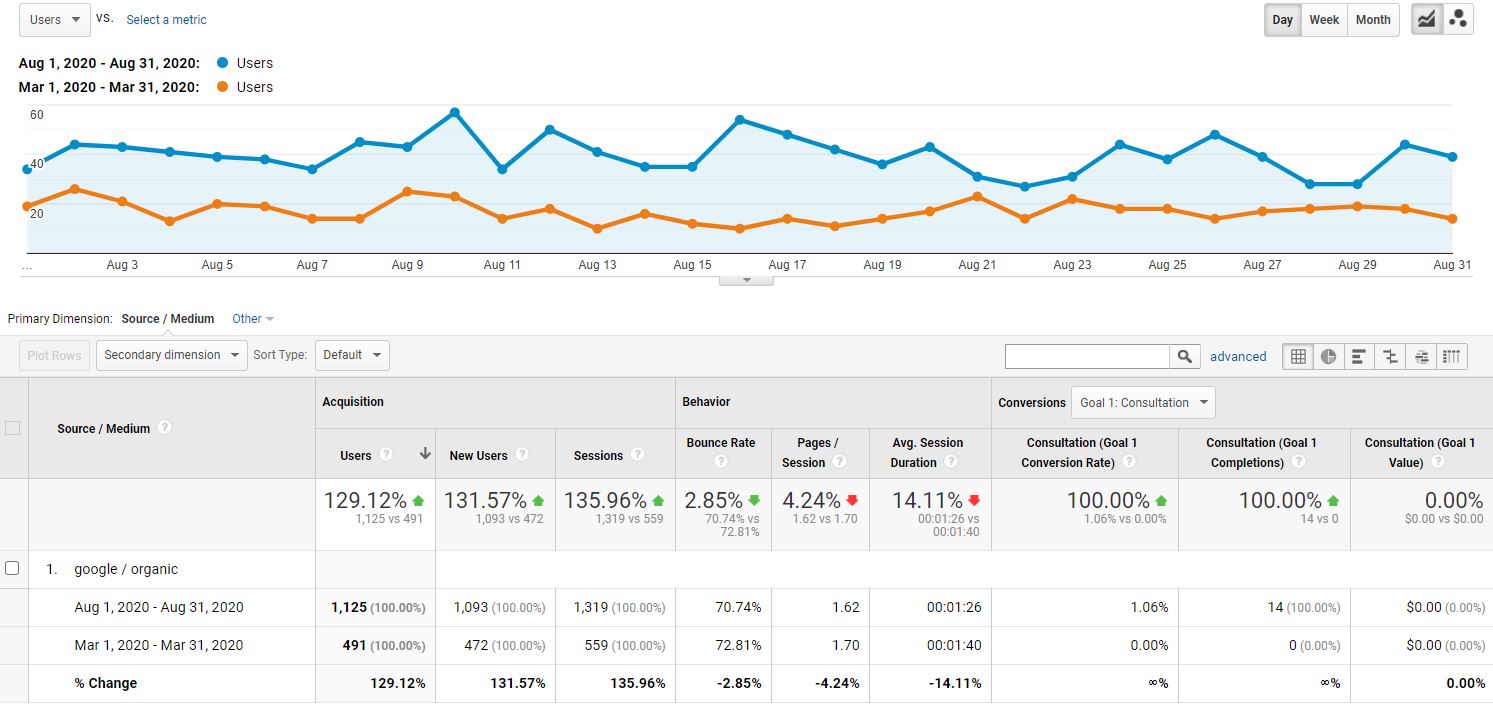Expand the Other primary dimension menu
Viewport: 1493px width, 705px height.
click(253, 319)
